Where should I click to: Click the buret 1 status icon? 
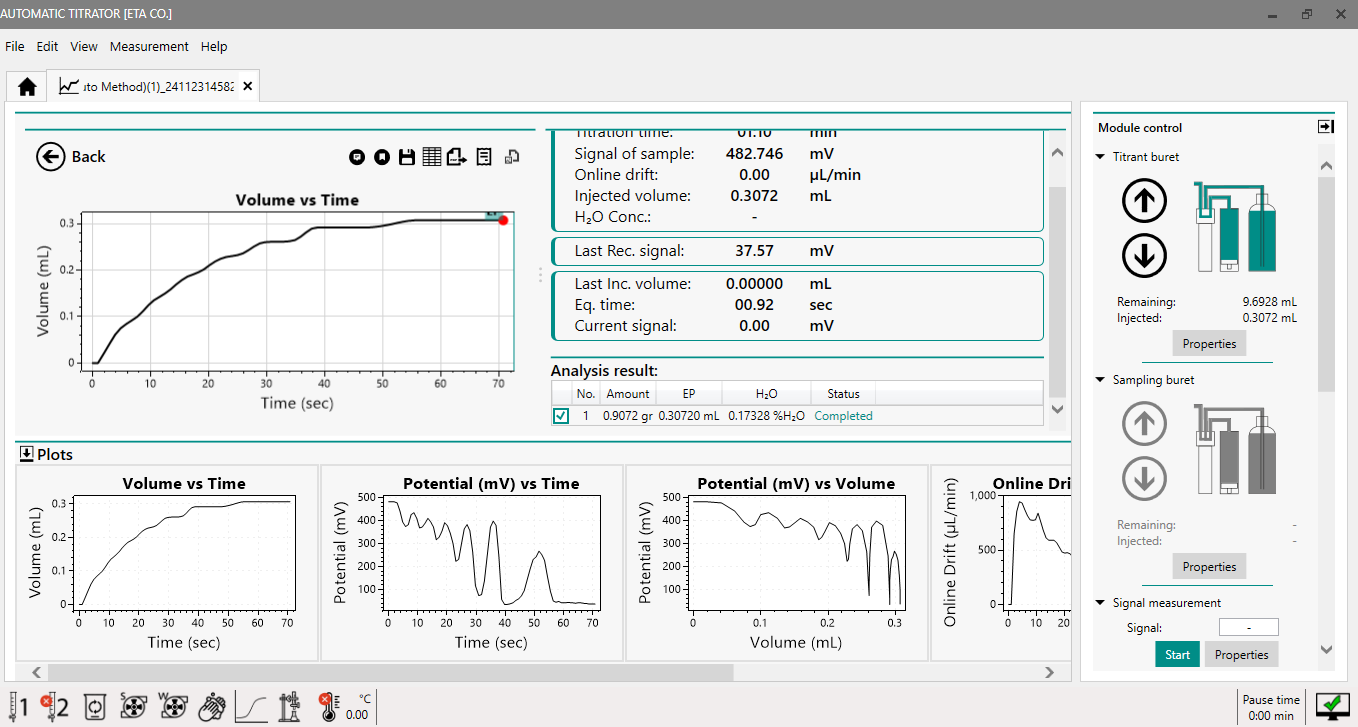(x=18, y=706)
